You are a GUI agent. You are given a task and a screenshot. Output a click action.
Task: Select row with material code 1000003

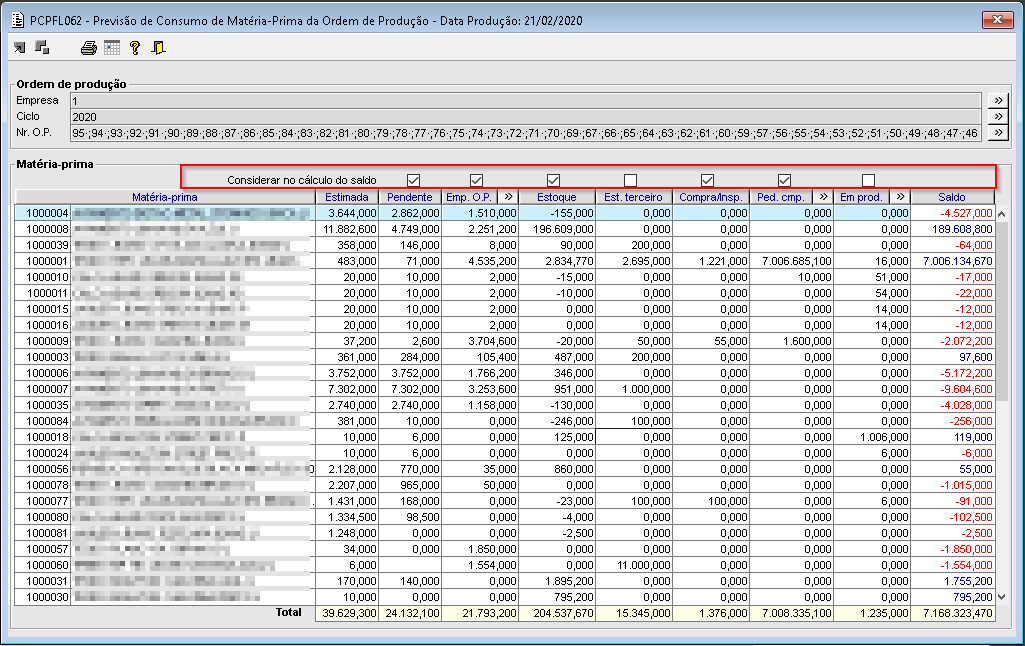[x=505, y=357]
